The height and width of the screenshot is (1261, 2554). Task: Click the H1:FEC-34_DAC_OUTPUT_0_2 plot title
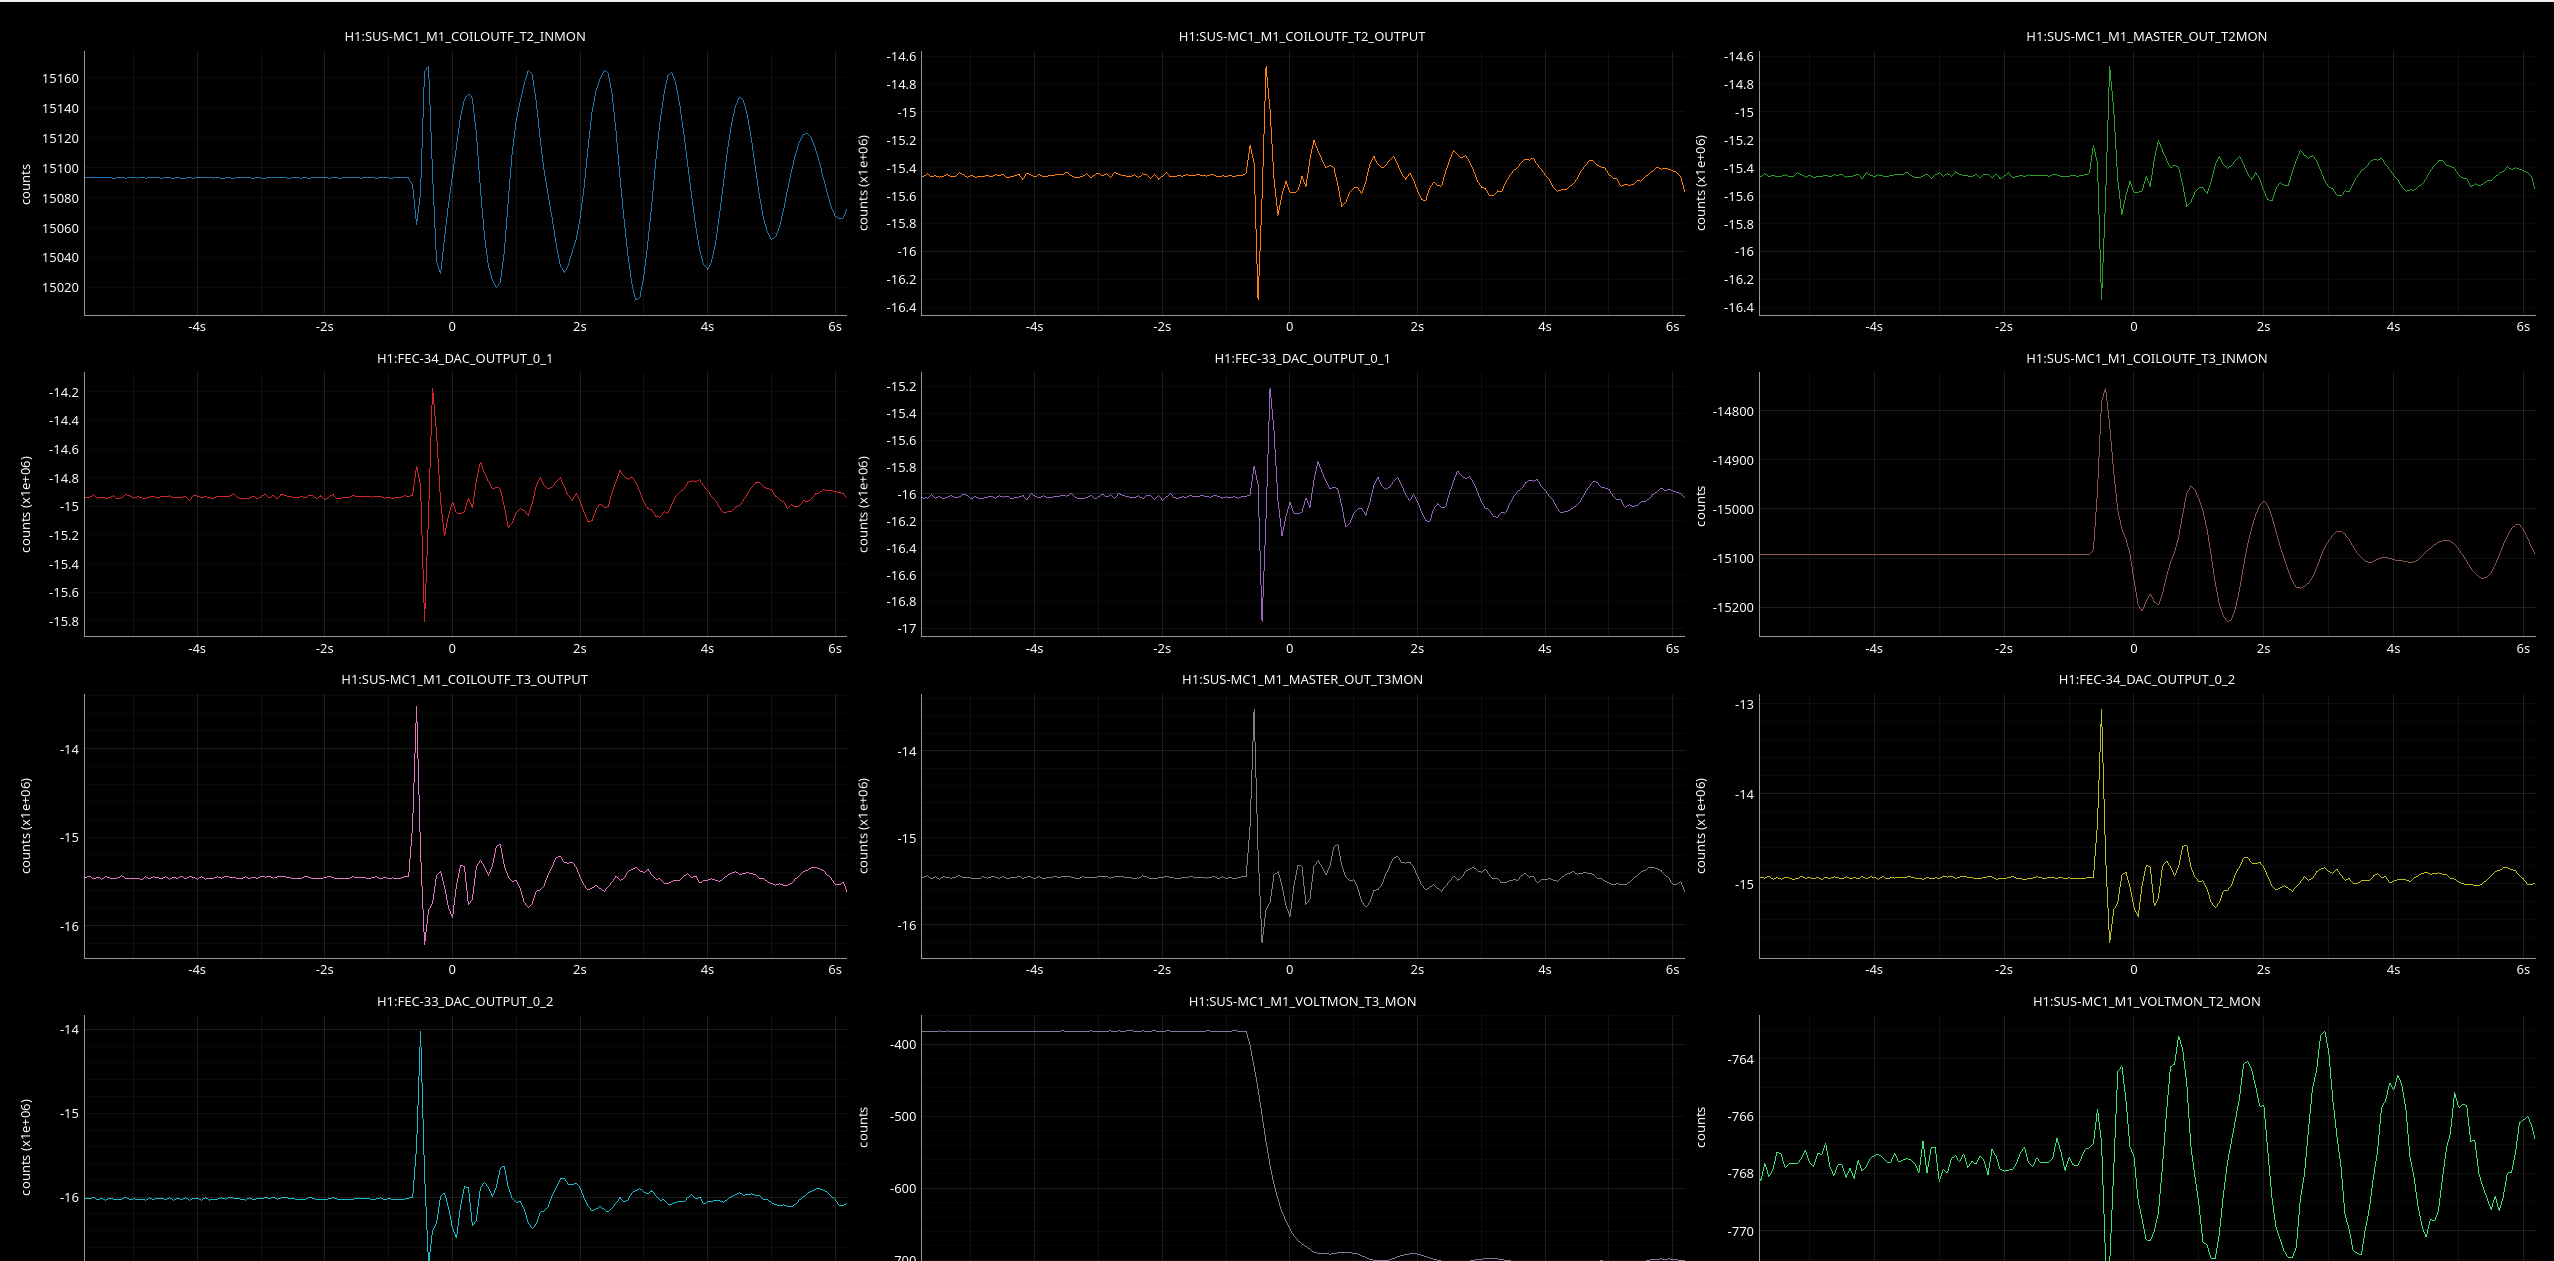click(2146, 680)
